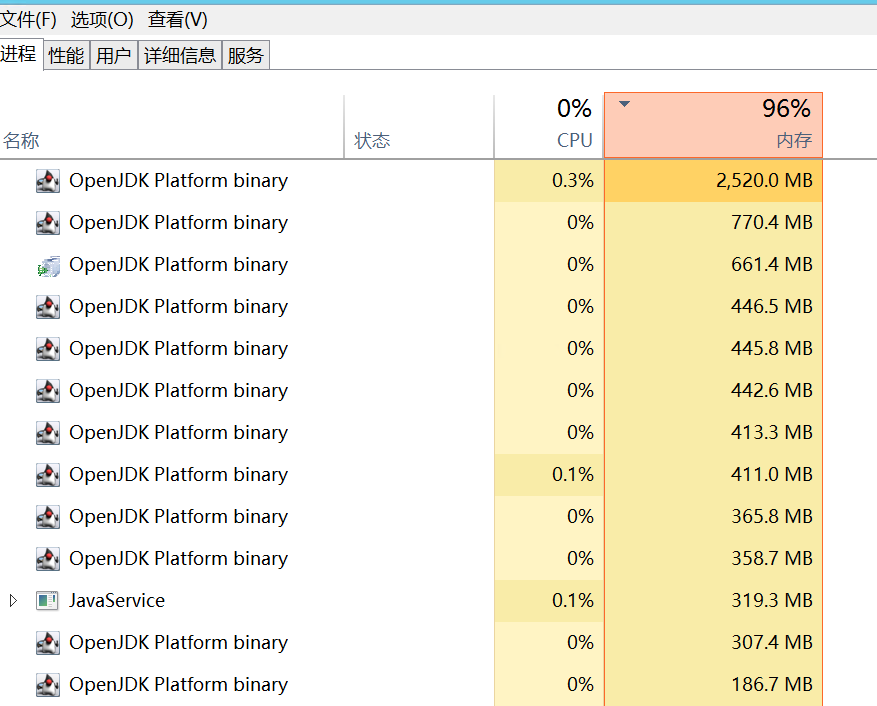Click the 0.1% CPU value for JavaService
877x706 pixels.
[573, 600]
